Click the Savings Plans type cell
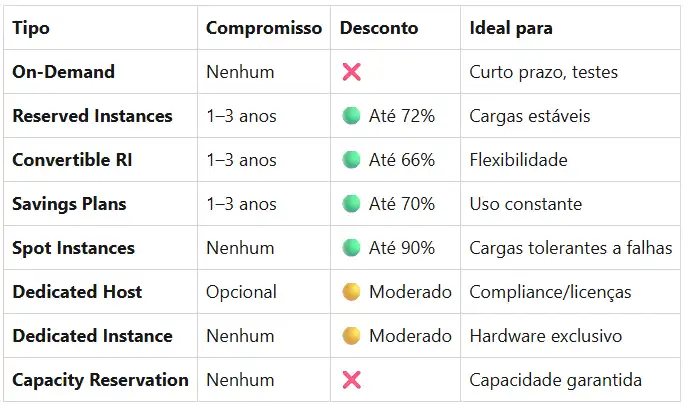Image resolution: width=683 pixels, height=405 pixels. [69, 204]
